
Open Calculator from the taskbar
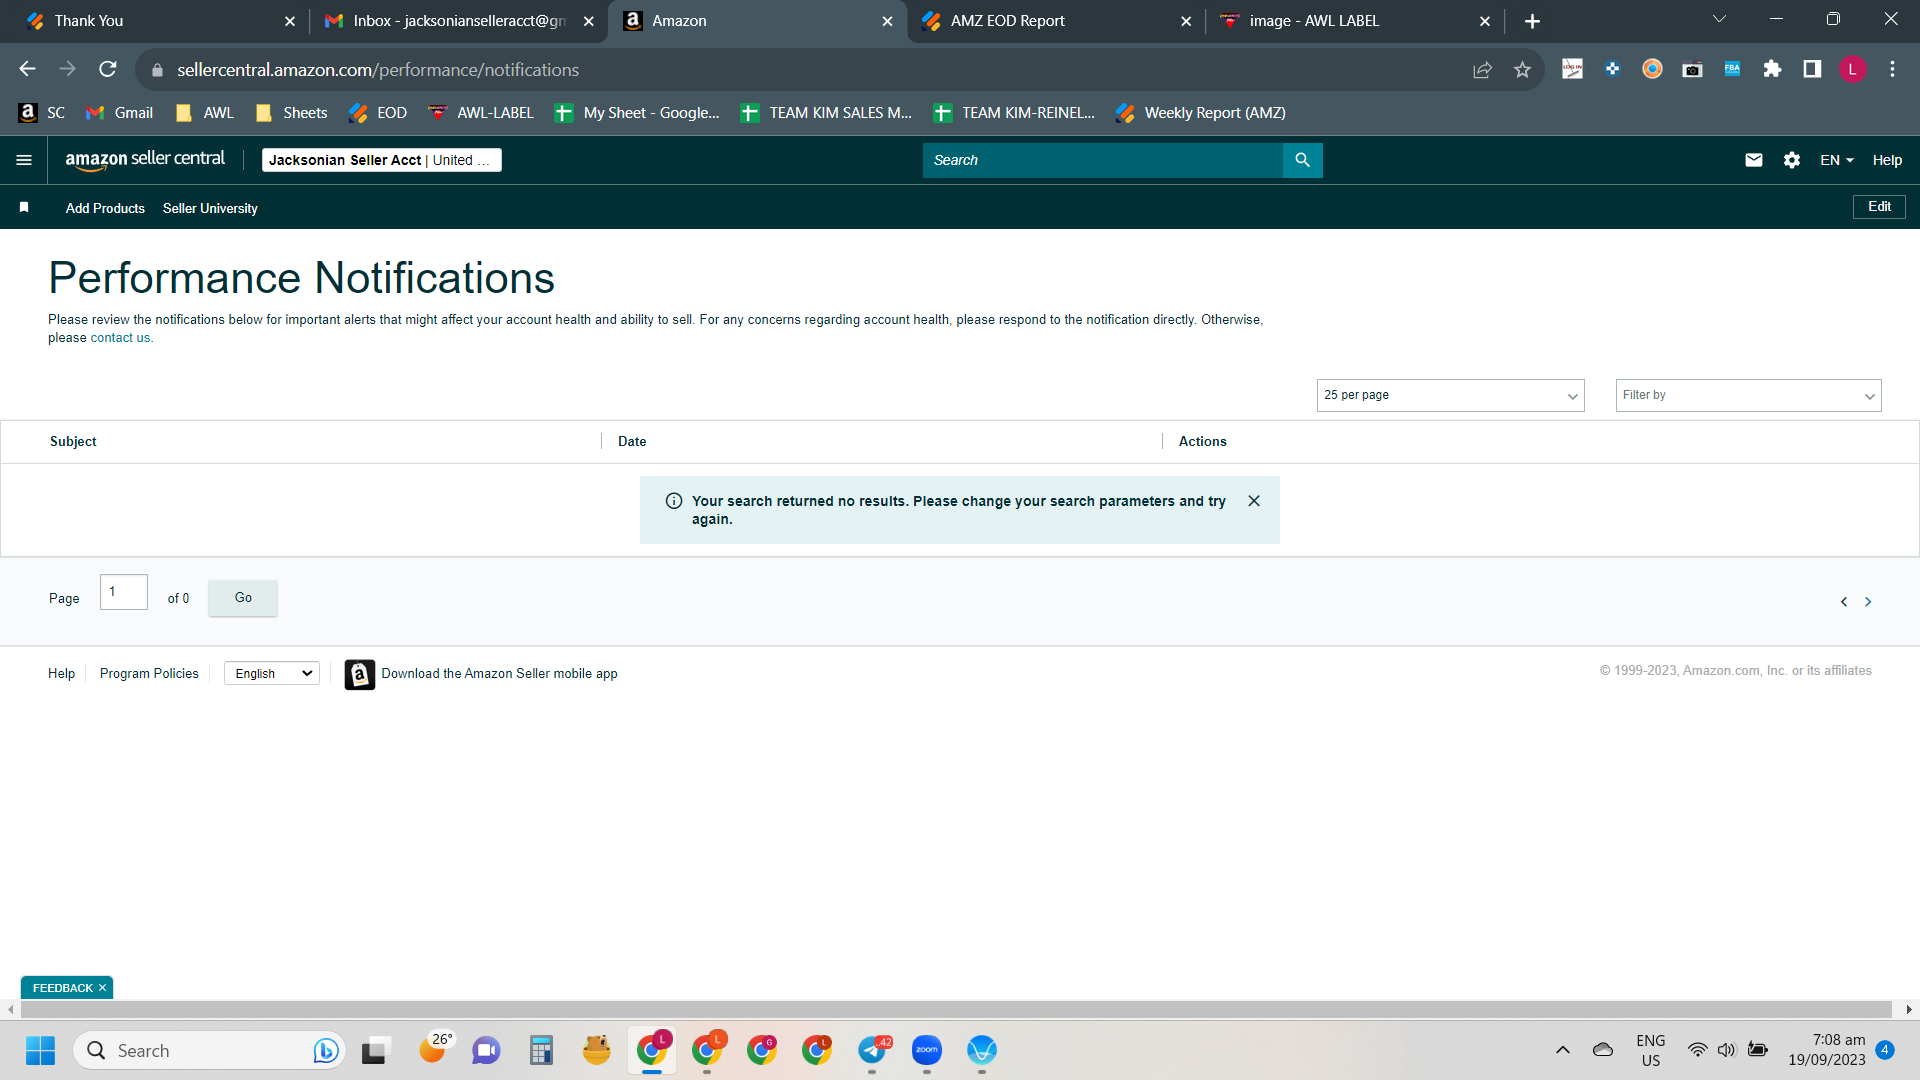click(x=541, y=1050)
